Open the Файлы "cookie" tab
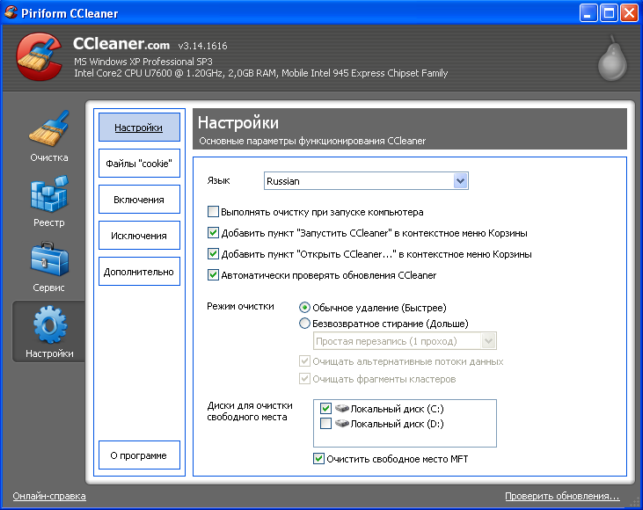The width and height of the screenshot is (643, 510). [x=139, y=164]
